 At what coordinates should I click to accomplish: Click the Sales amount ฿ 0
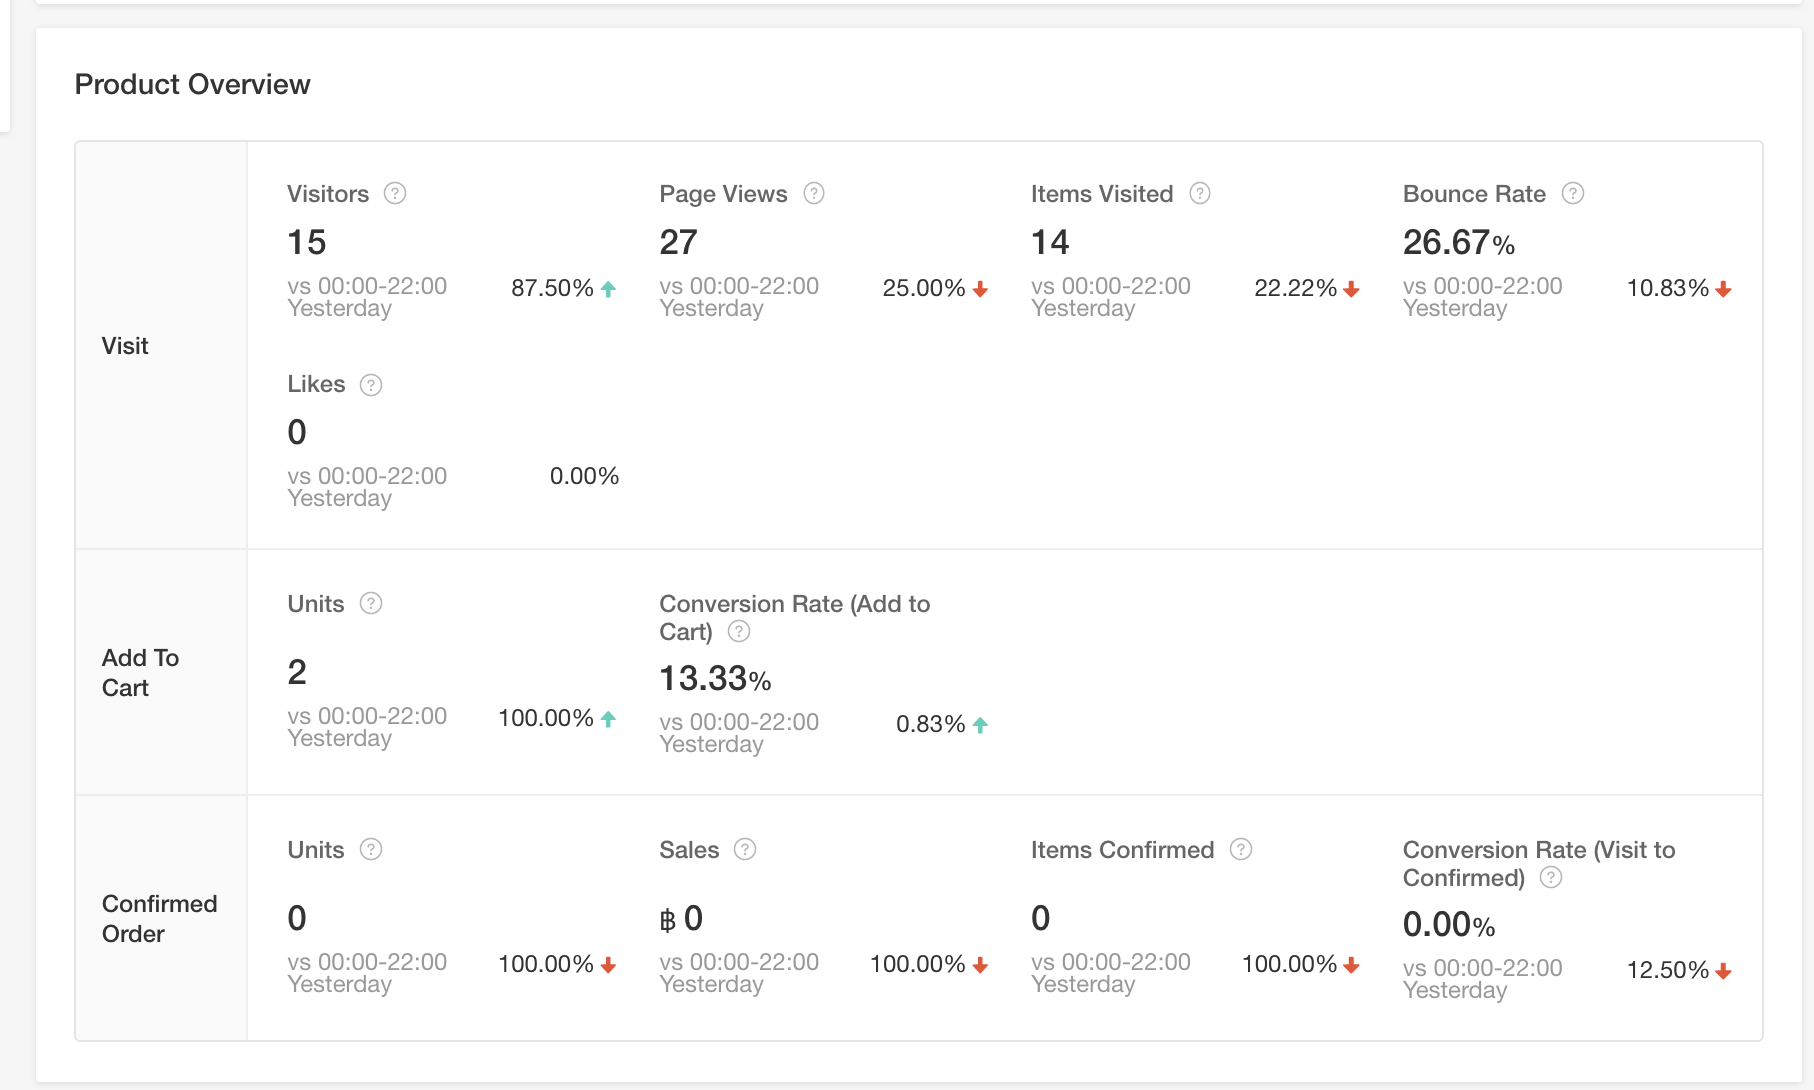pos(681,918)
